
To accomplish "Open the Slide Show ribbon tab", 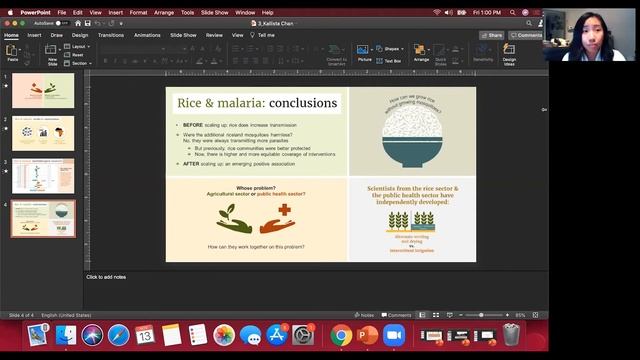I will click(183, 35).
